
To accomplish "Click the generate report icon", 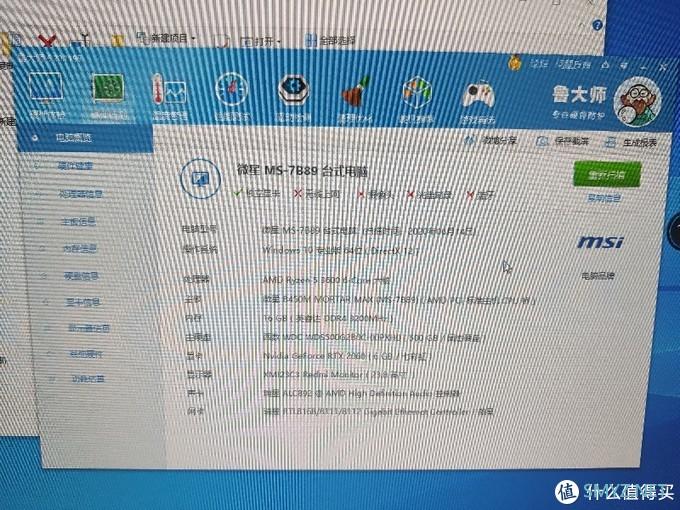I will point(611,142).
